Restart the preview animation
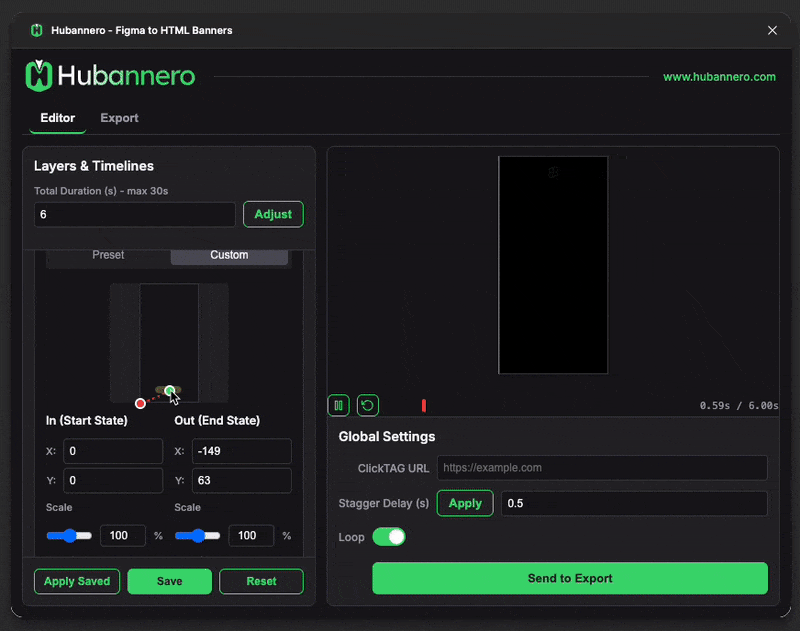800x631 pixels. [367, 406]
